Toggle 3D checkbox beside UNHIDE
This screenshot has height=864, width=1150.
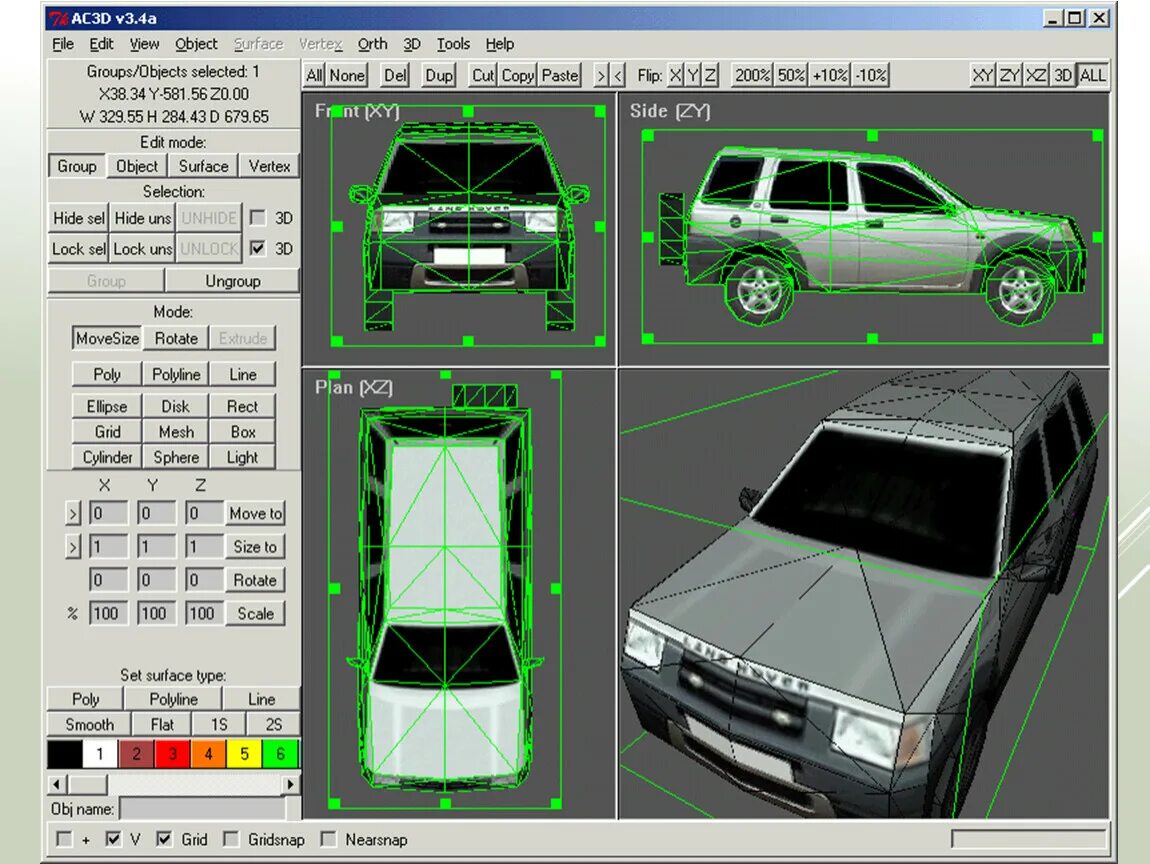coord(257,218)
